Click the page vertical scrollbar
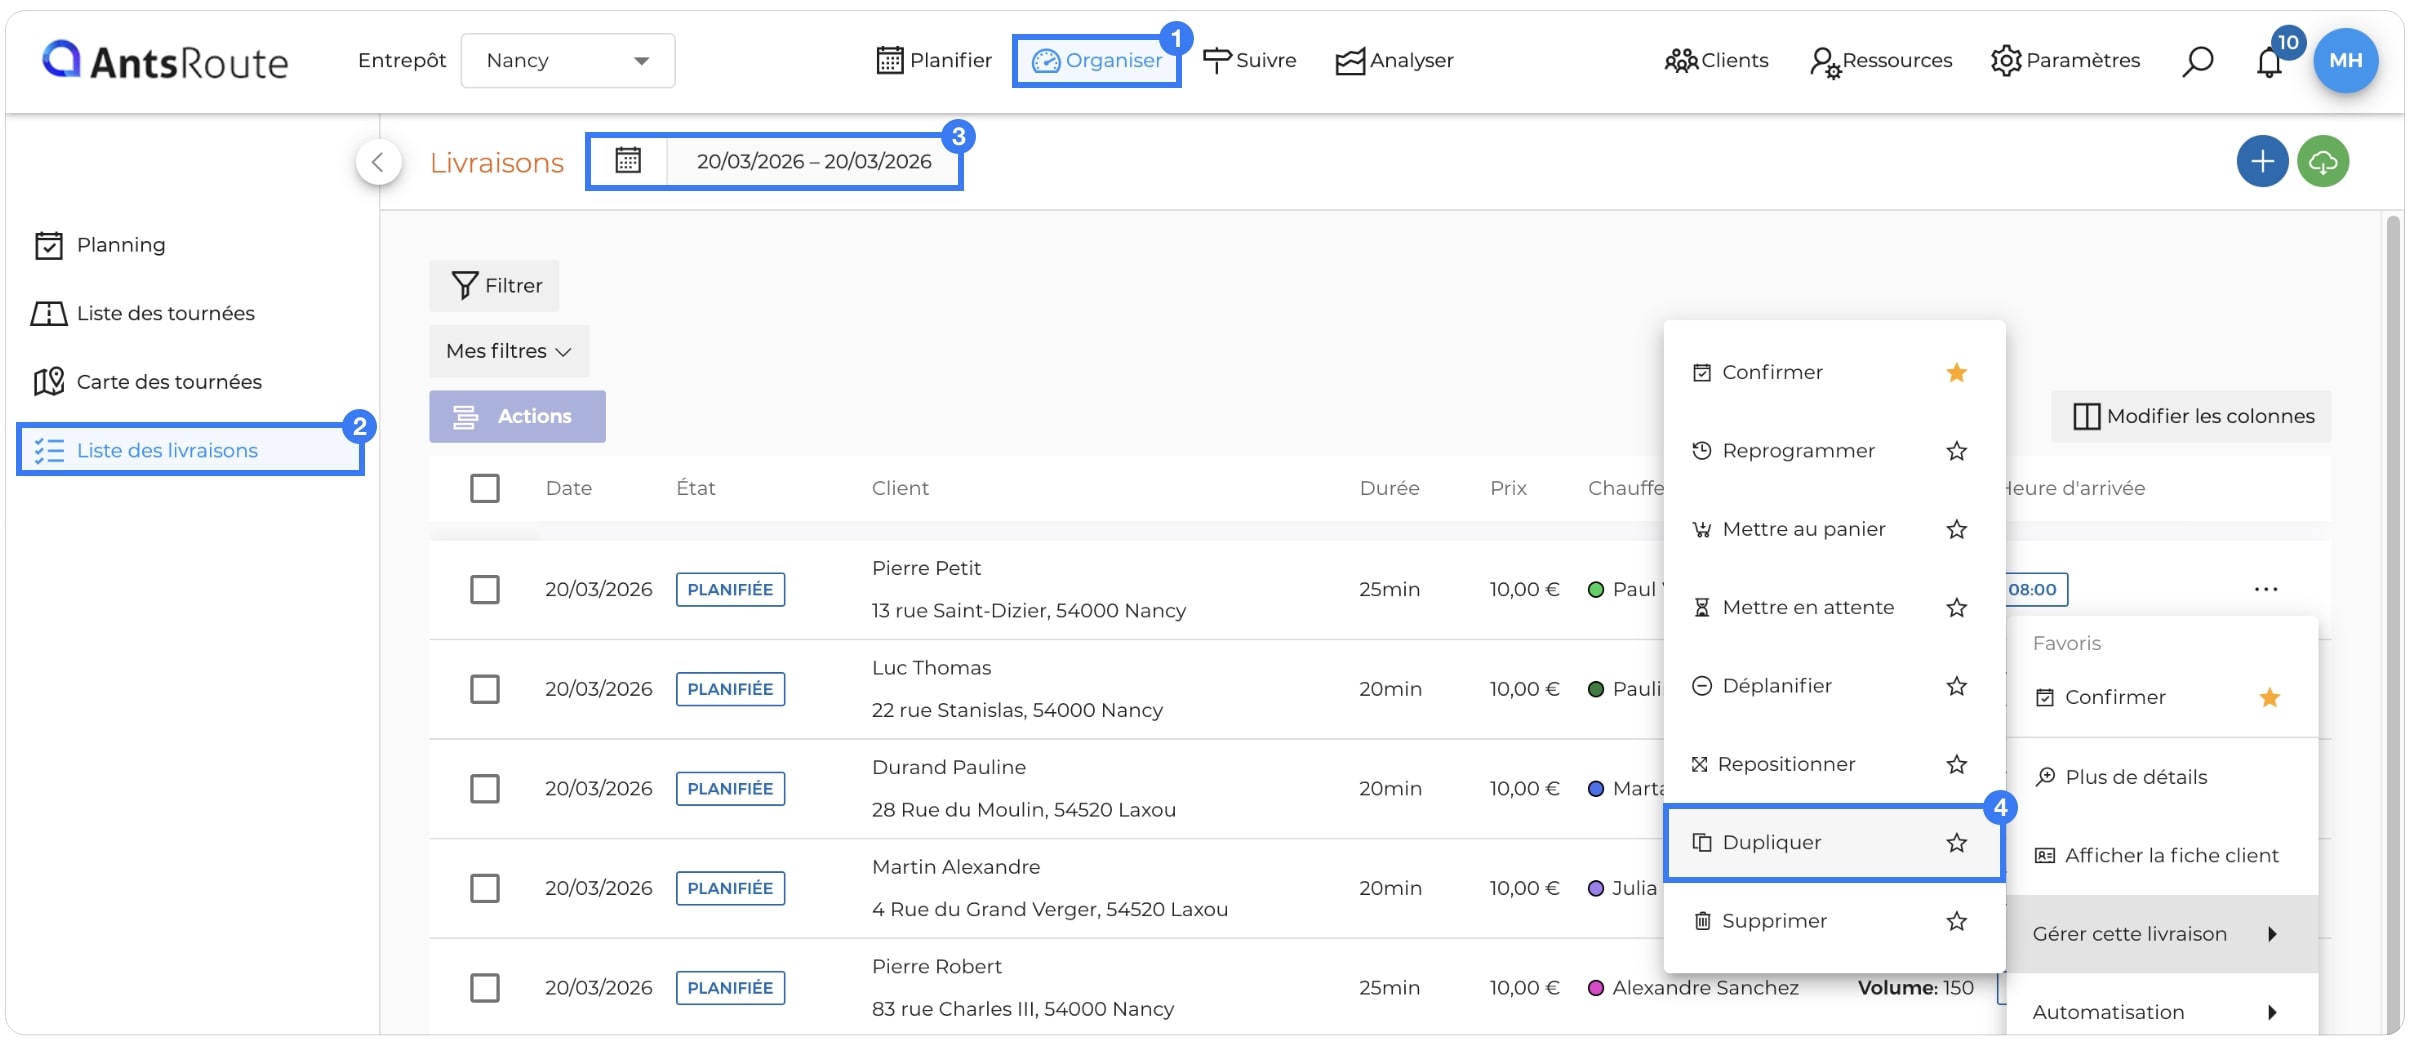The width and height of the screenshot is (2410, 1047). click(x=2392, y=620)
